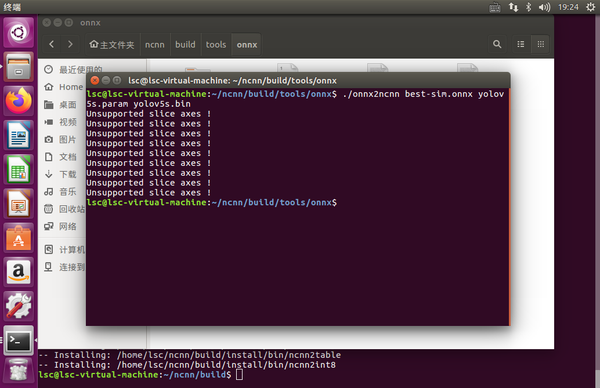Click the terminal icon in launcher
The width and height of the screenshot is (600, 388).
pos(18,340)
